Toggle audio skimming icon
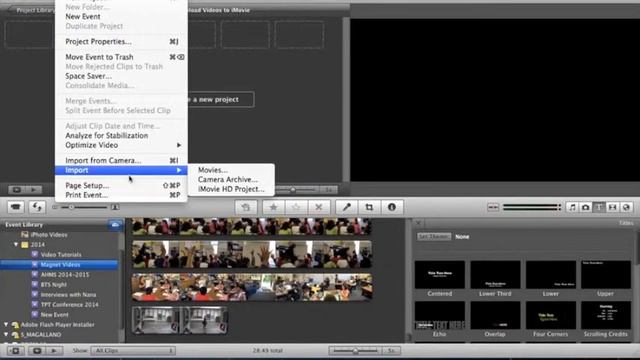Screen dimensions: 640x360 tap(493, 207)
